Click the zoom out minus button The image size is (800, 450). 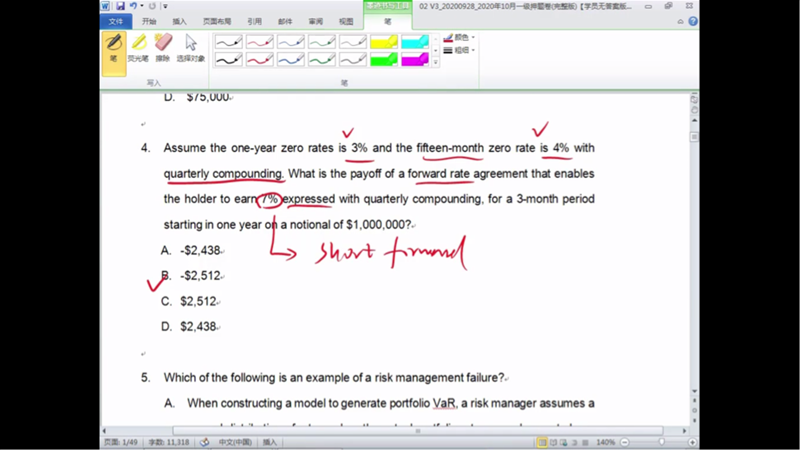pyautogui.click(x=624, y=442)
